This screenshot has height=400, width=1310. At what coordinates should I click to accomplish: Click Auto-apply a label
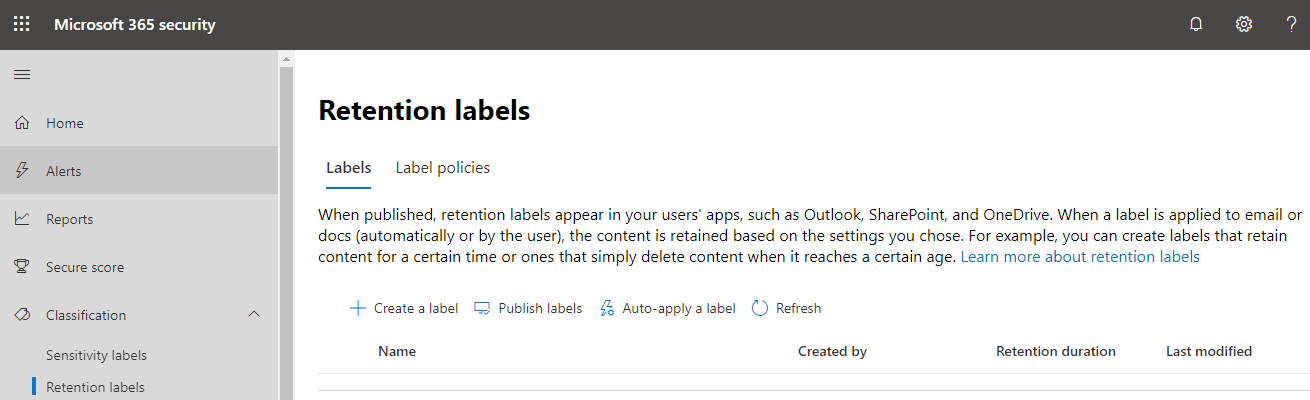click(x=667, y=308)
